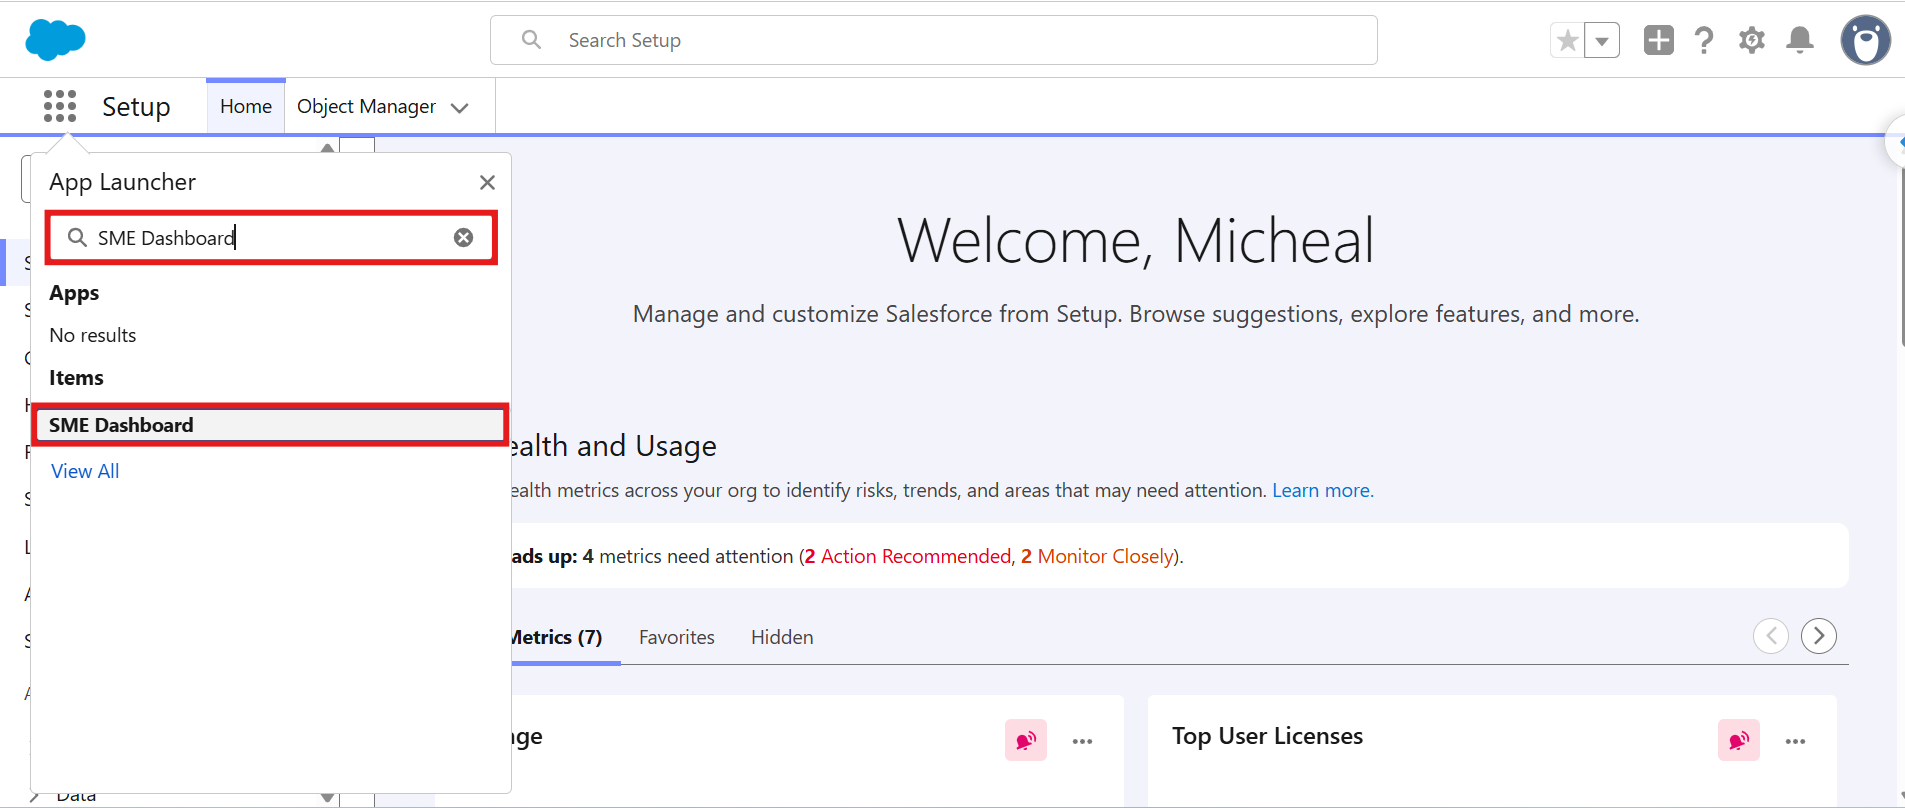Switch to the Home tab

[x=246, y=106]
